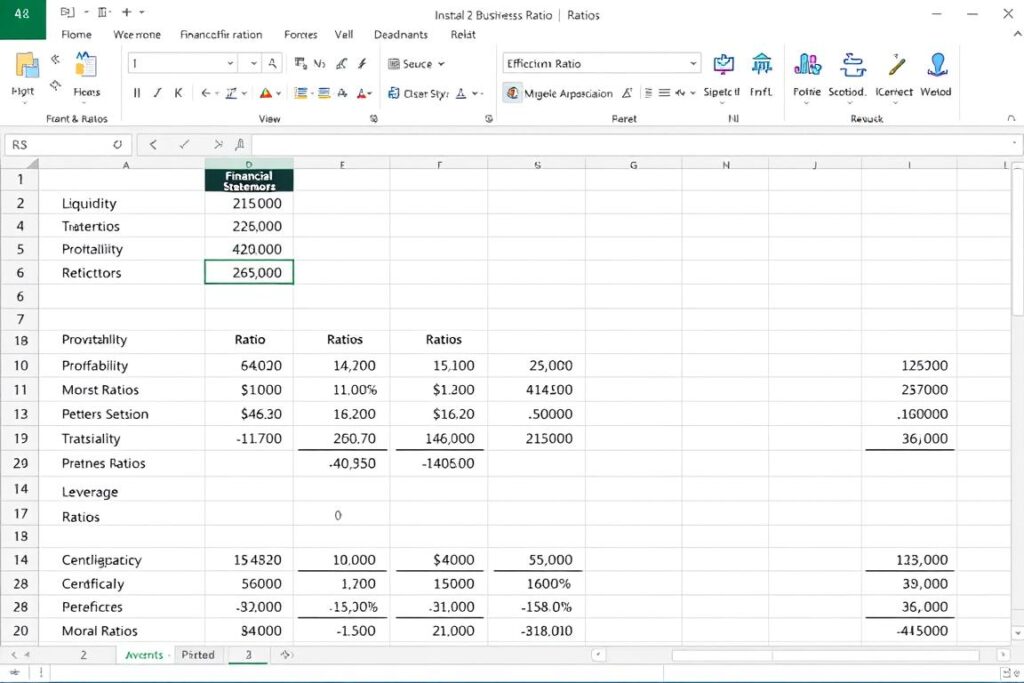Viewport: 1024px width, 683px height.
Task: Select the chart insert icon labeled Folrie
Action: [807, 64]
